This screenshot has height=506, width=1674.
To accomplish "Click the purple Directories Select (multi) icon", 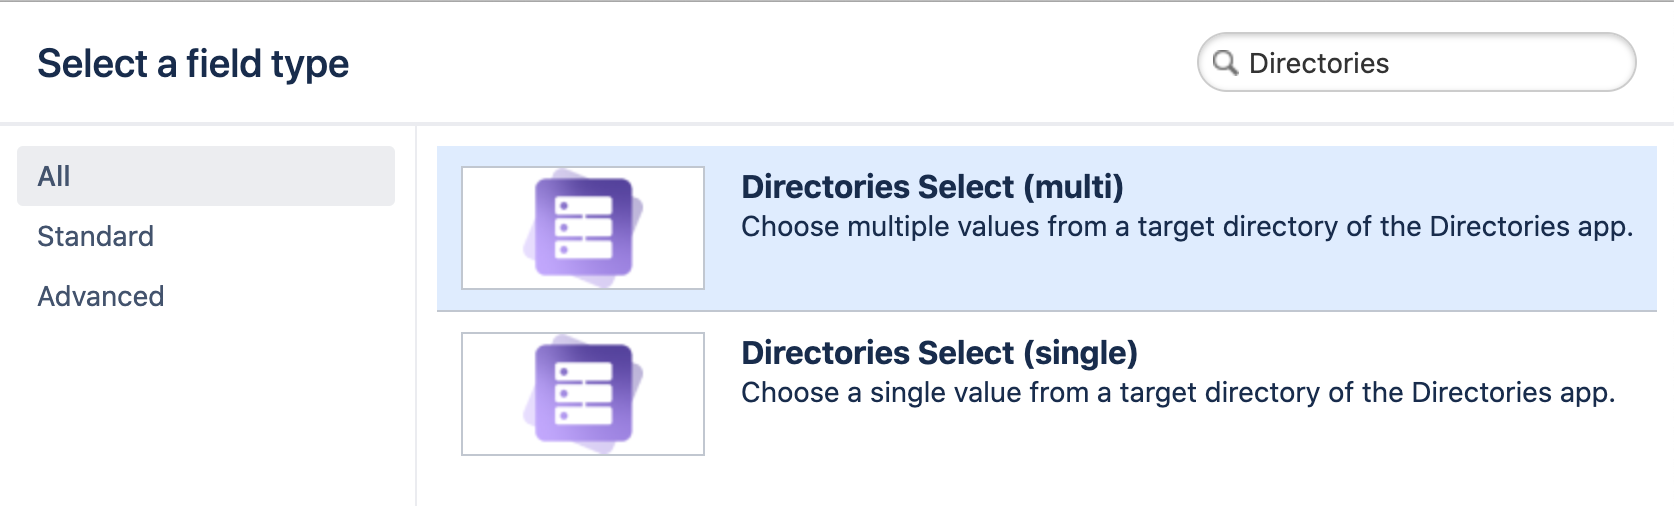I will pos(583,228).
